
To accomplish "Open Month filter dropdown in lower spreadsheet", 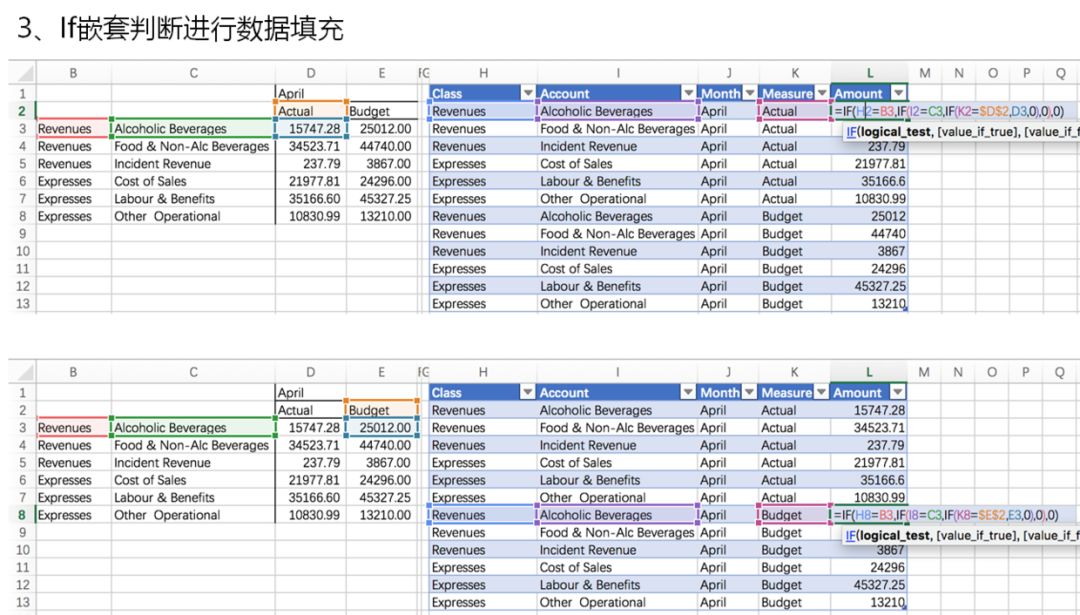I will click(x=748, y=392).
